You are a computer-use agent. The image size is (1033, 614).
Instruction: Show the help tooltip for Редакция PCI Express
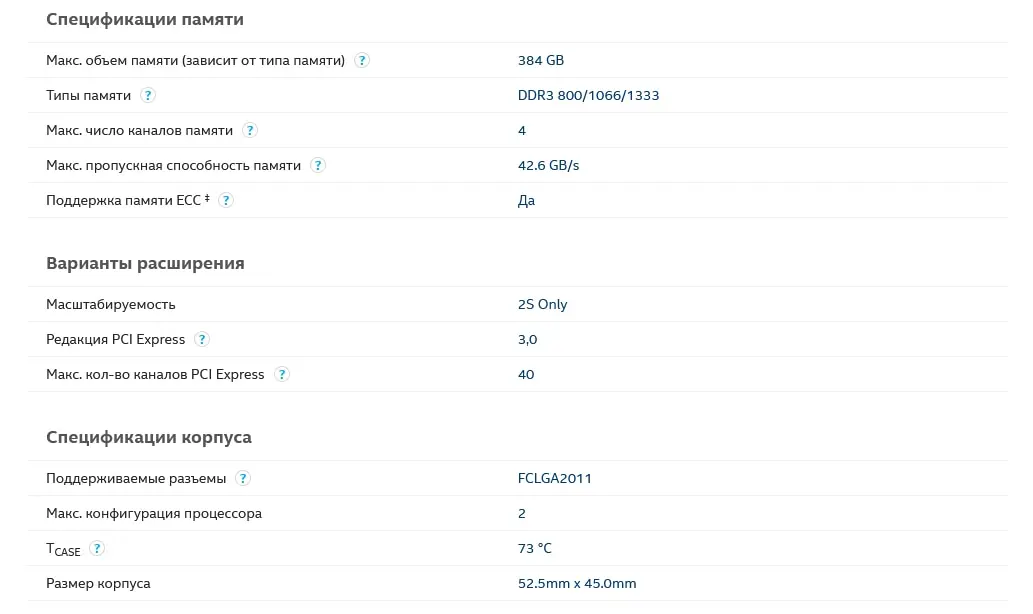202,339
